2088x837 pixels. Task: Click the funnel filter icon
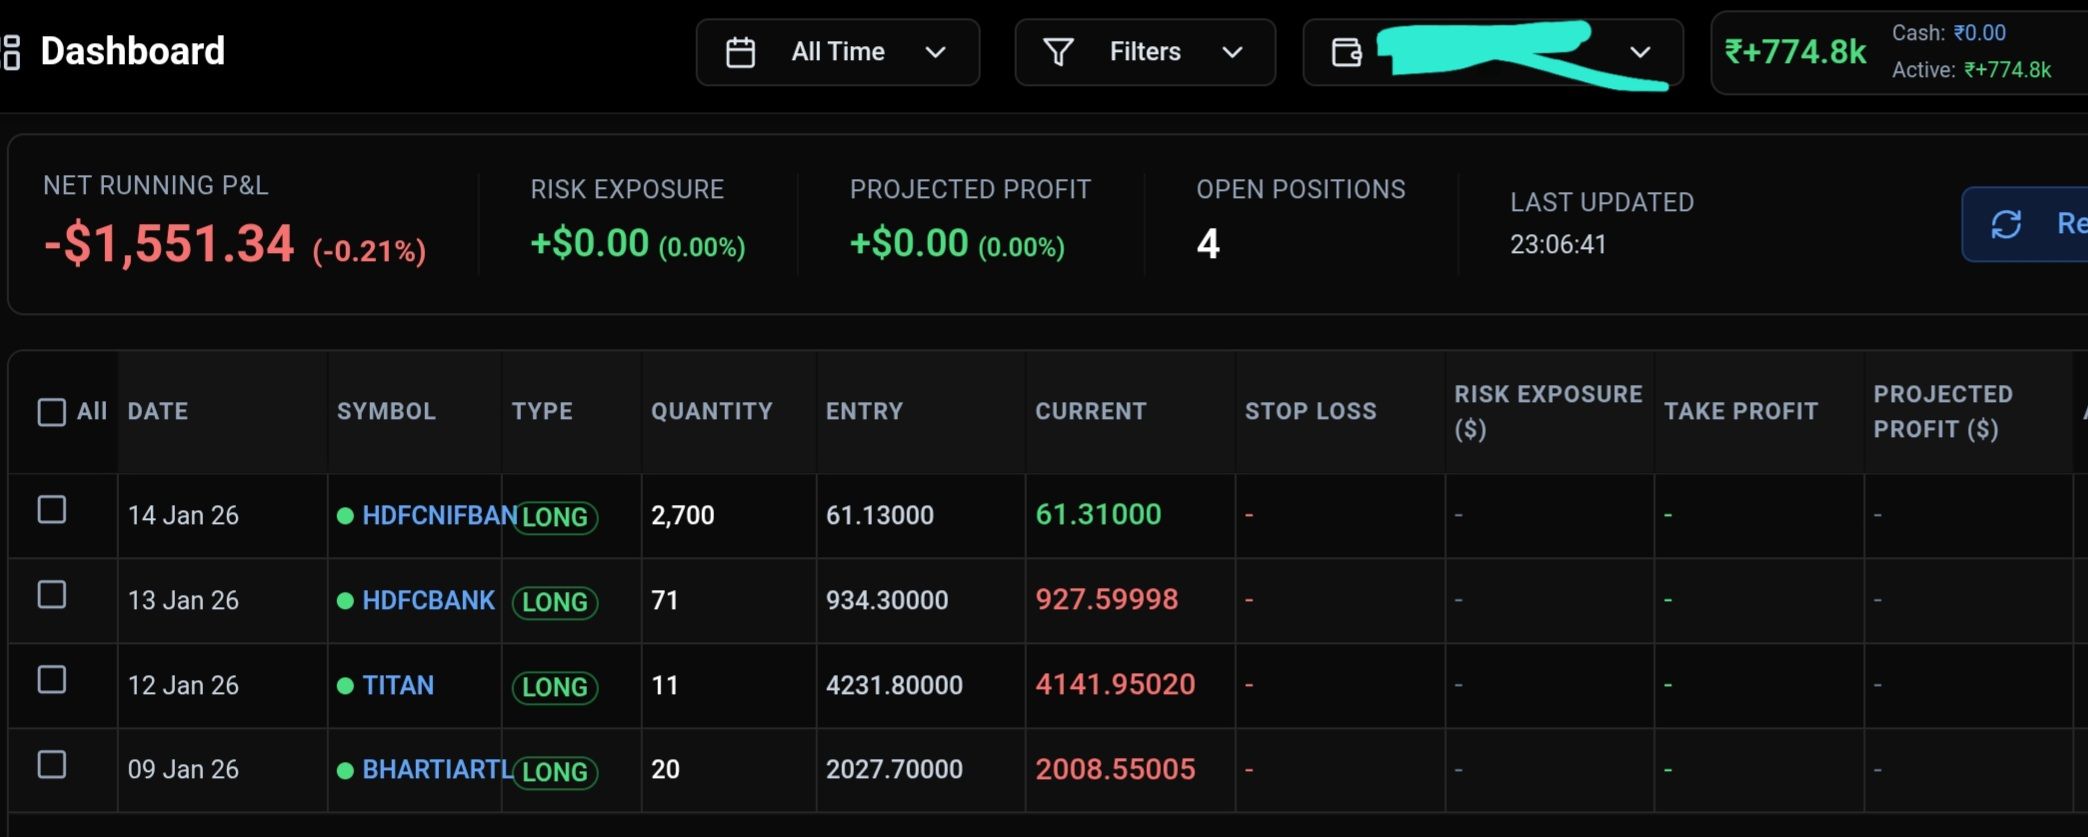(x=1058, y=52)
